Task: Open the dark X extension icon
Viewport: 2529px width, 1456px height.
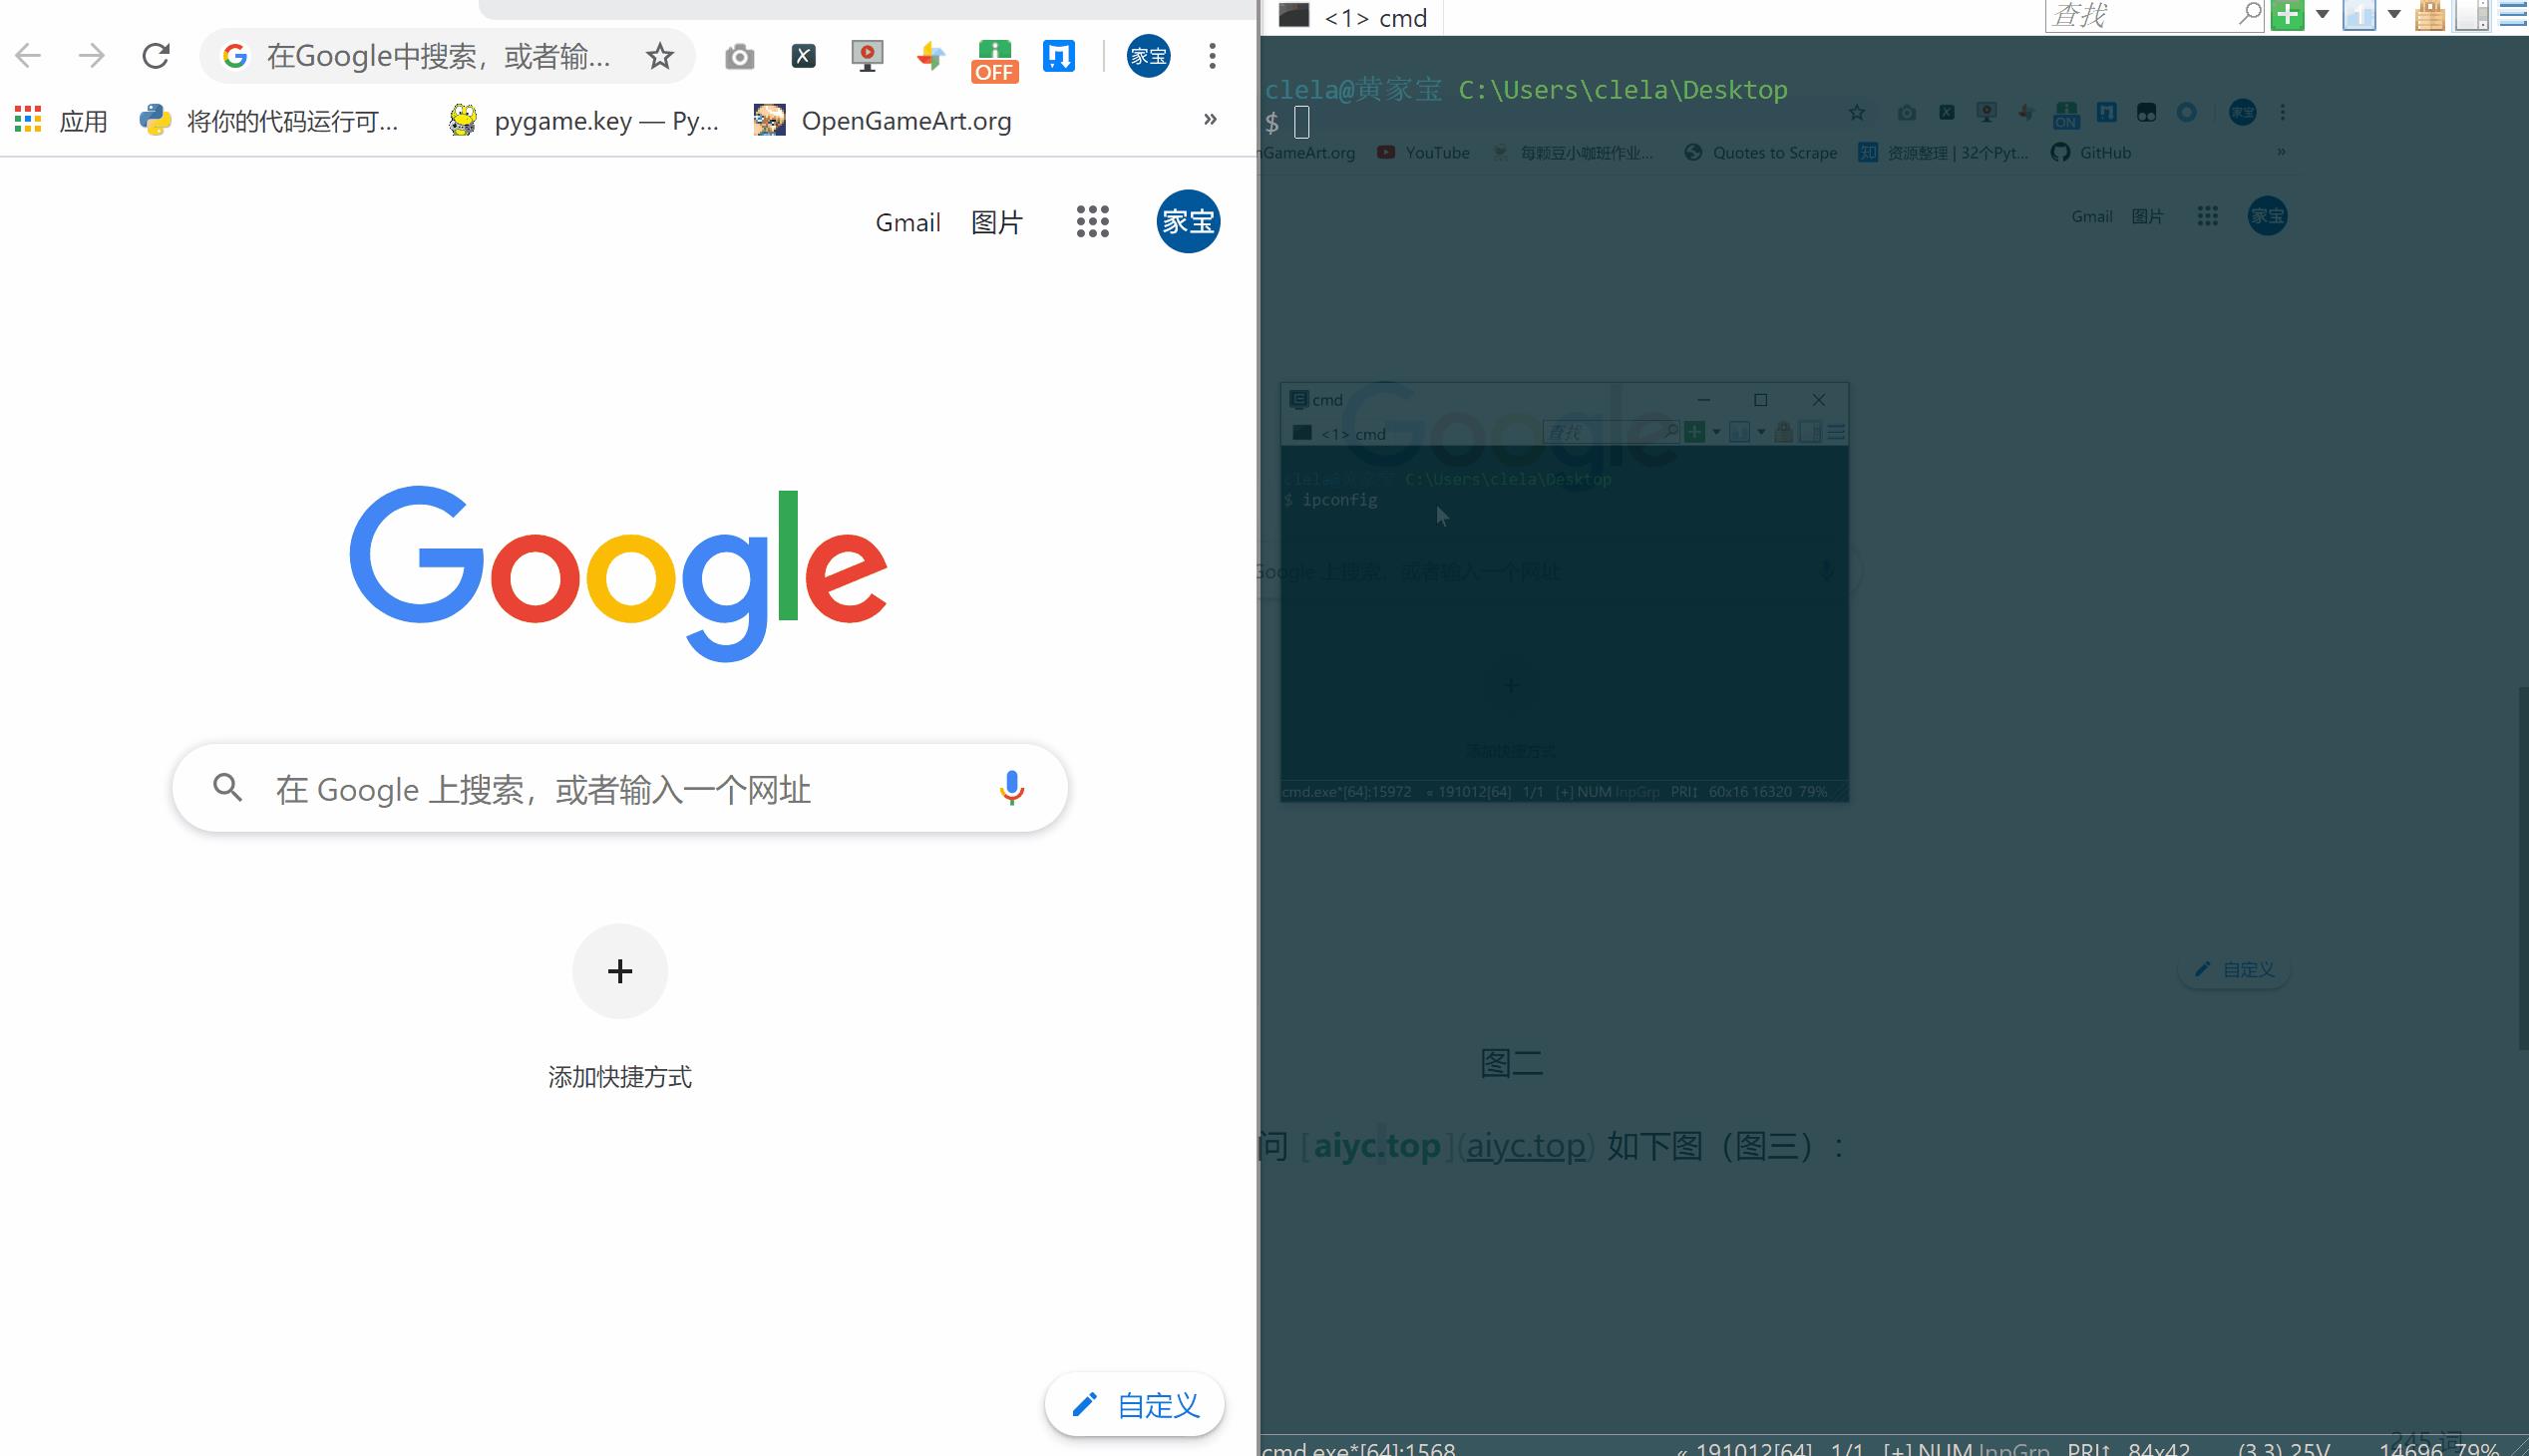Action: 803,56
